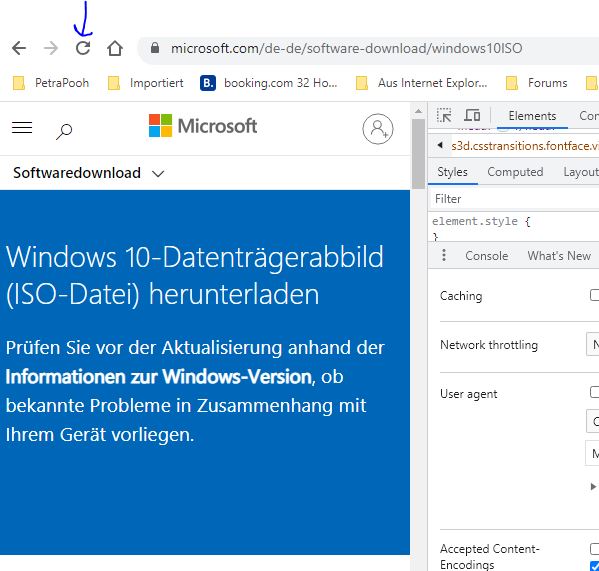Click the page vertical scrollbar thumb
Screen dimensions: 599x571
(x=419, y=154)
